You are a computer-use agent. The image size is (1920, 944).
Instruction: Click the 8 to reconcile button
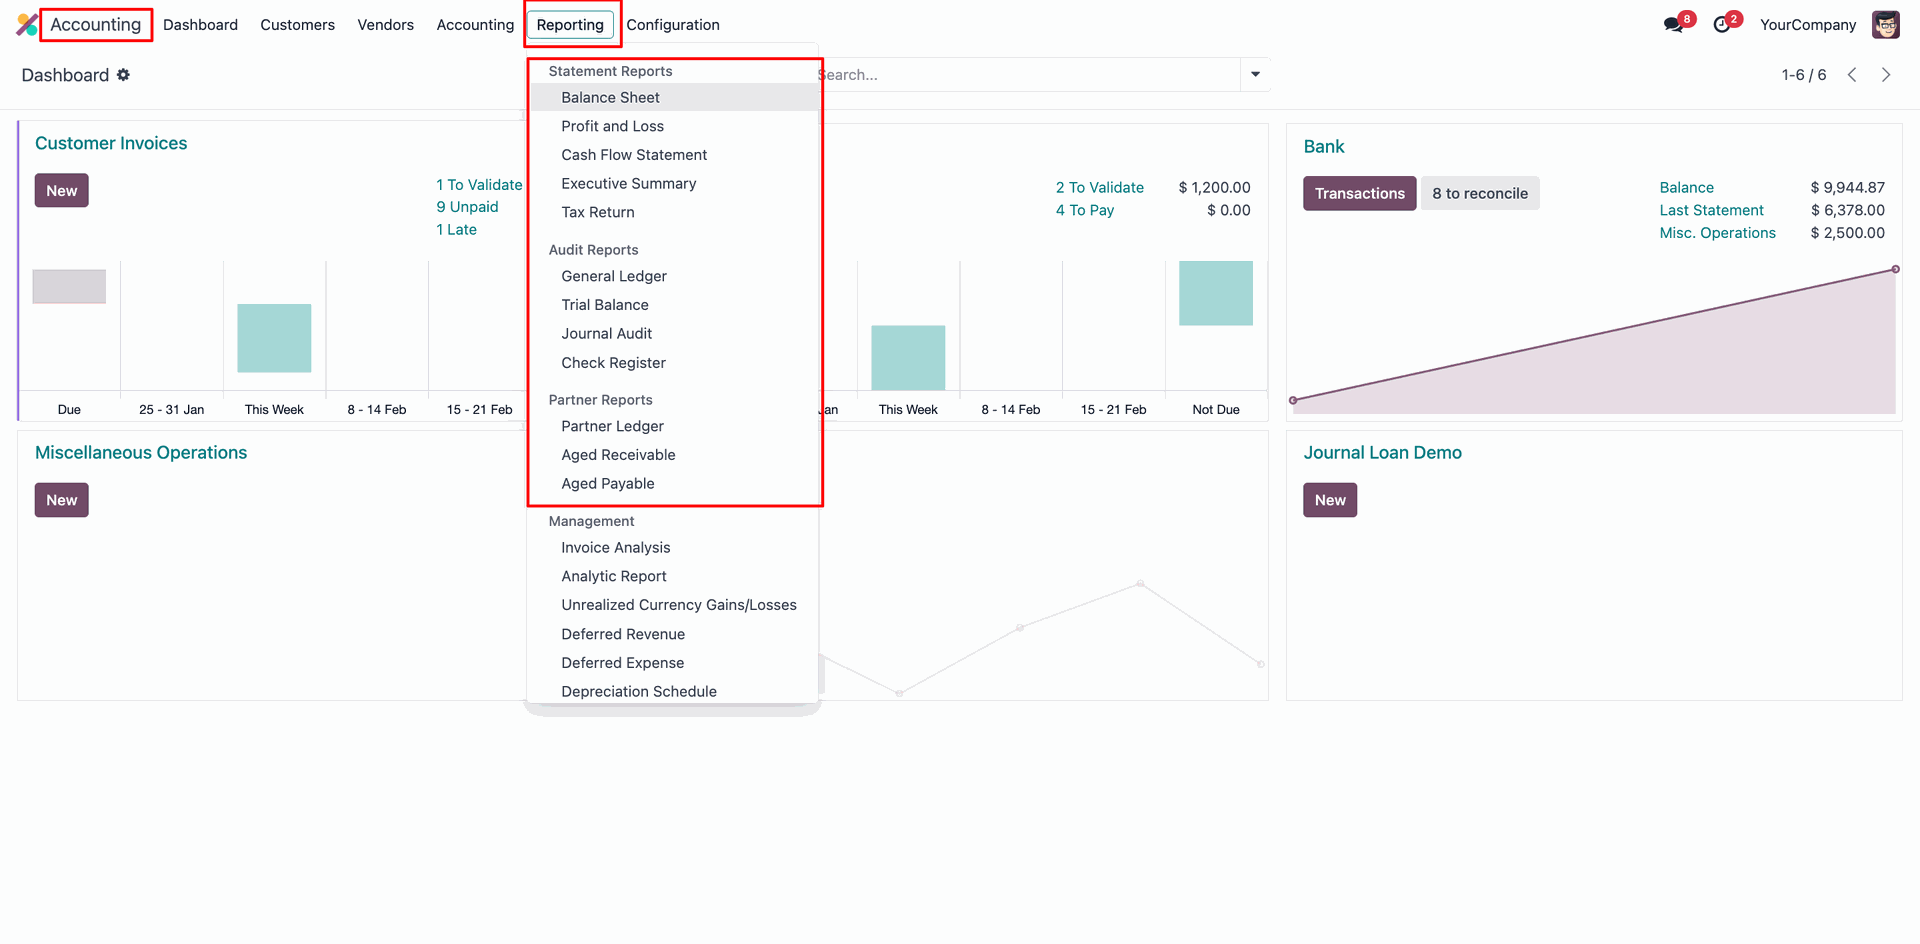(1479, 194)
